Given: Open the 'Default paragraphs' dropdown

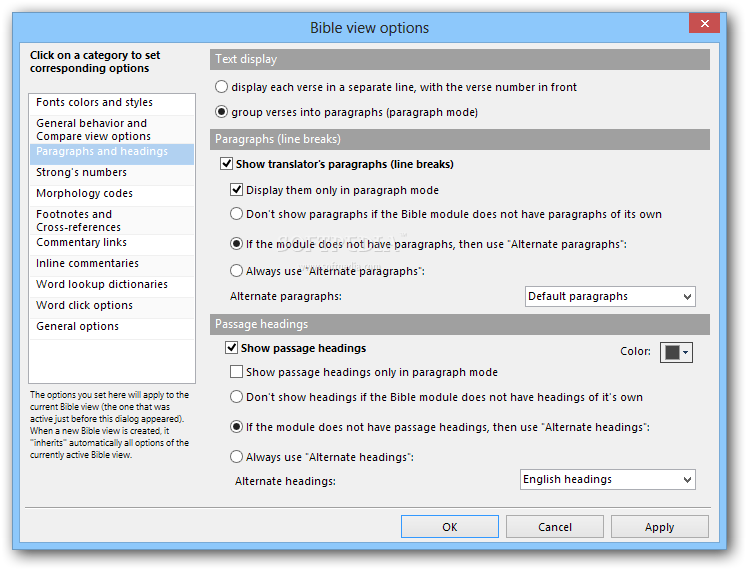Looking at the screenshot, I should (610, 296).
